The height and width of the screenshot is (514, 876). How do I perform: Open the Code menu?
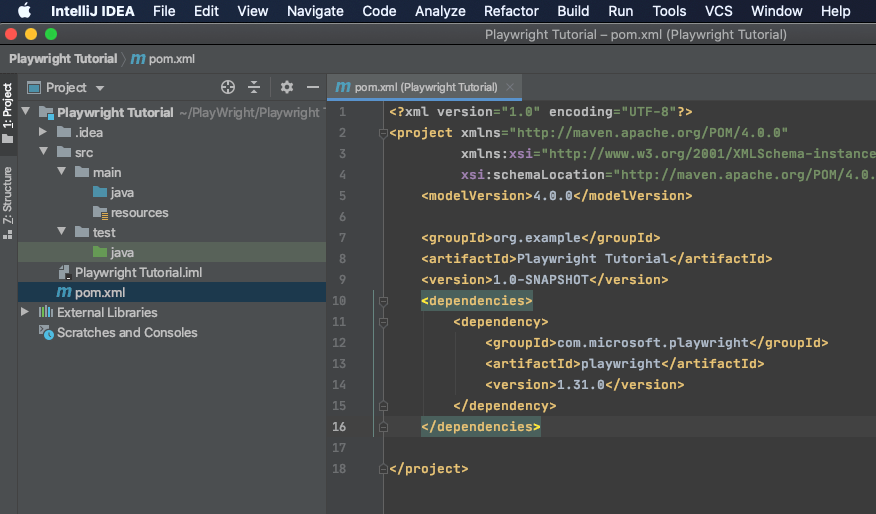pos(379,11)
